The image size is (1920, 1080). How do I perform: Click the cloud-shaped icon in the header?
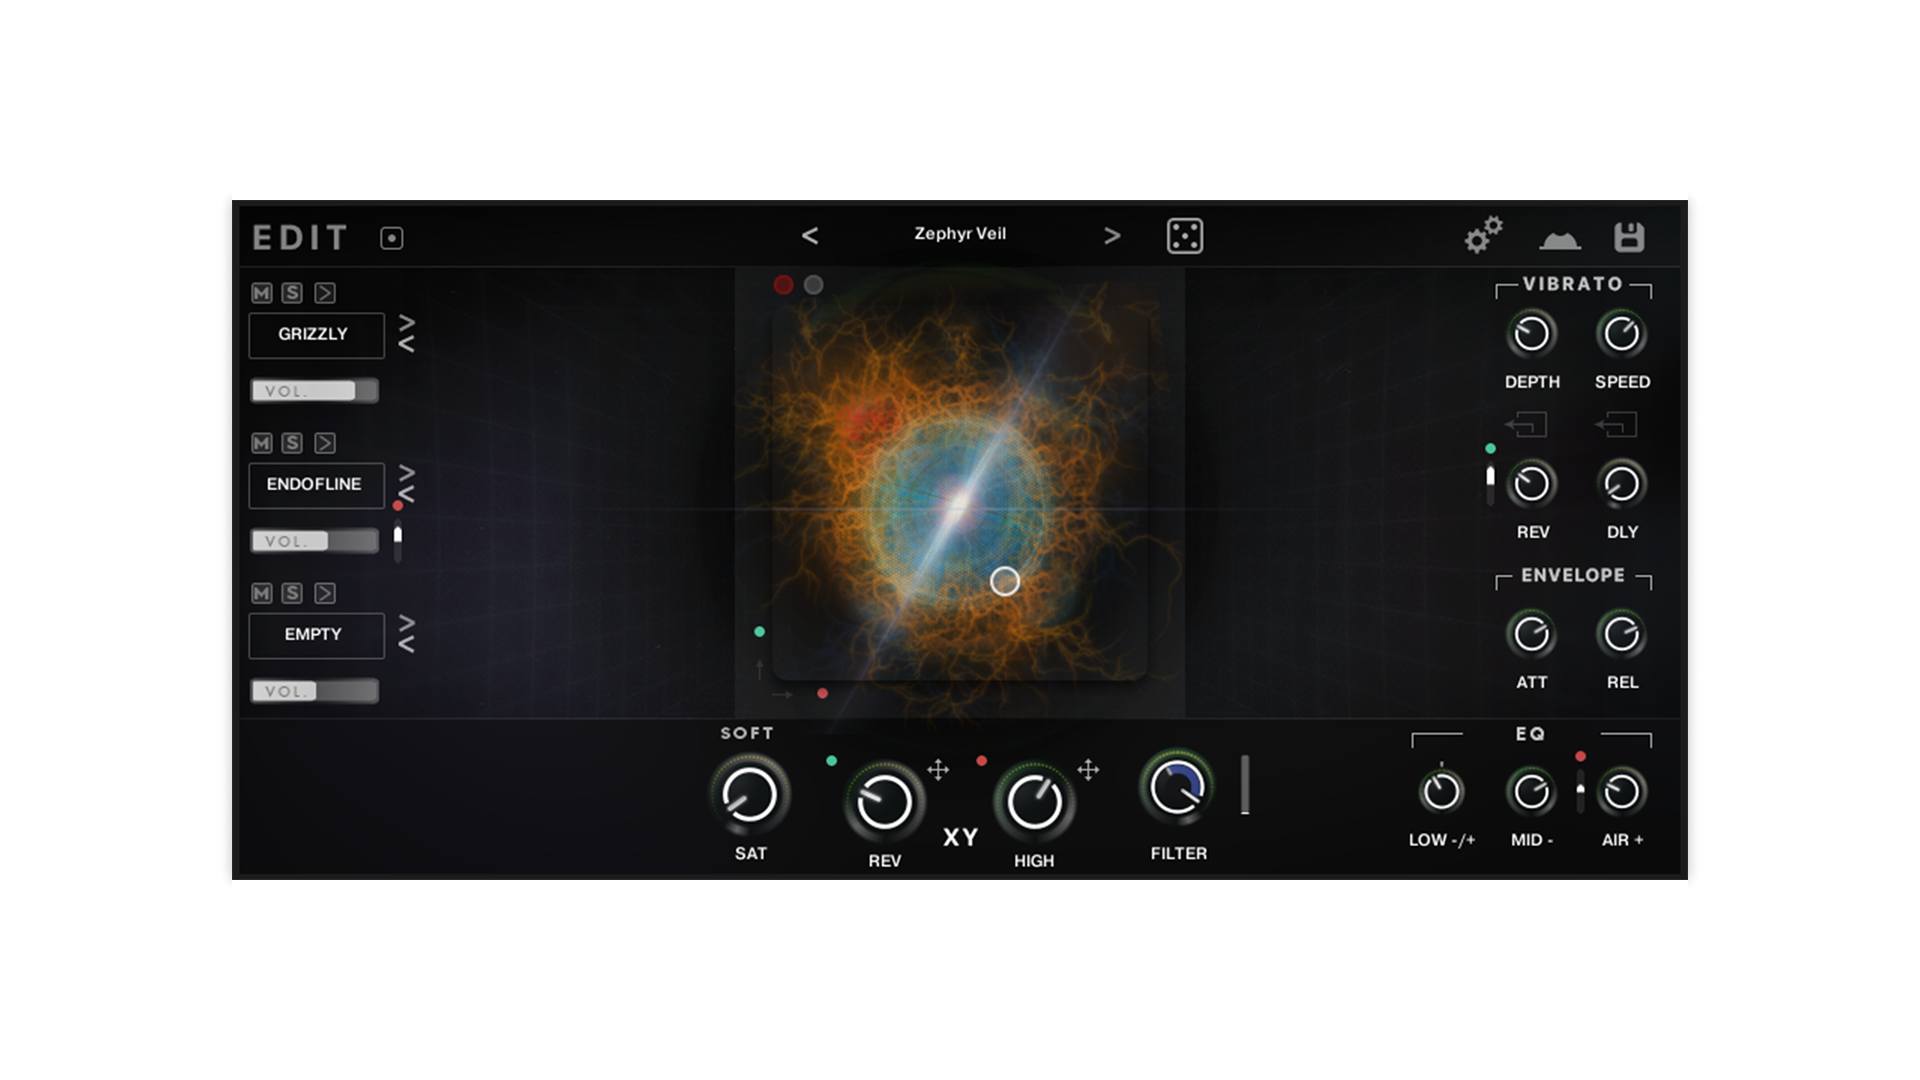(x=1560, y=239)
